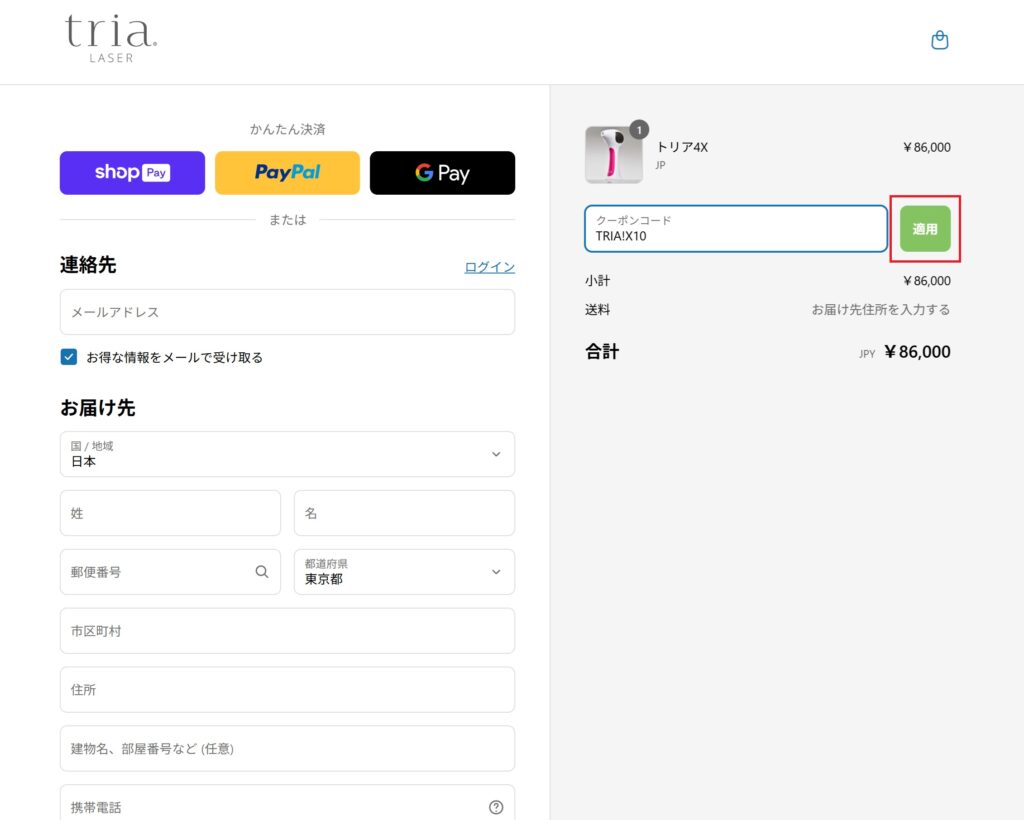Focus the 姓 input field
1024x820 pixels.
coord(170,513)
